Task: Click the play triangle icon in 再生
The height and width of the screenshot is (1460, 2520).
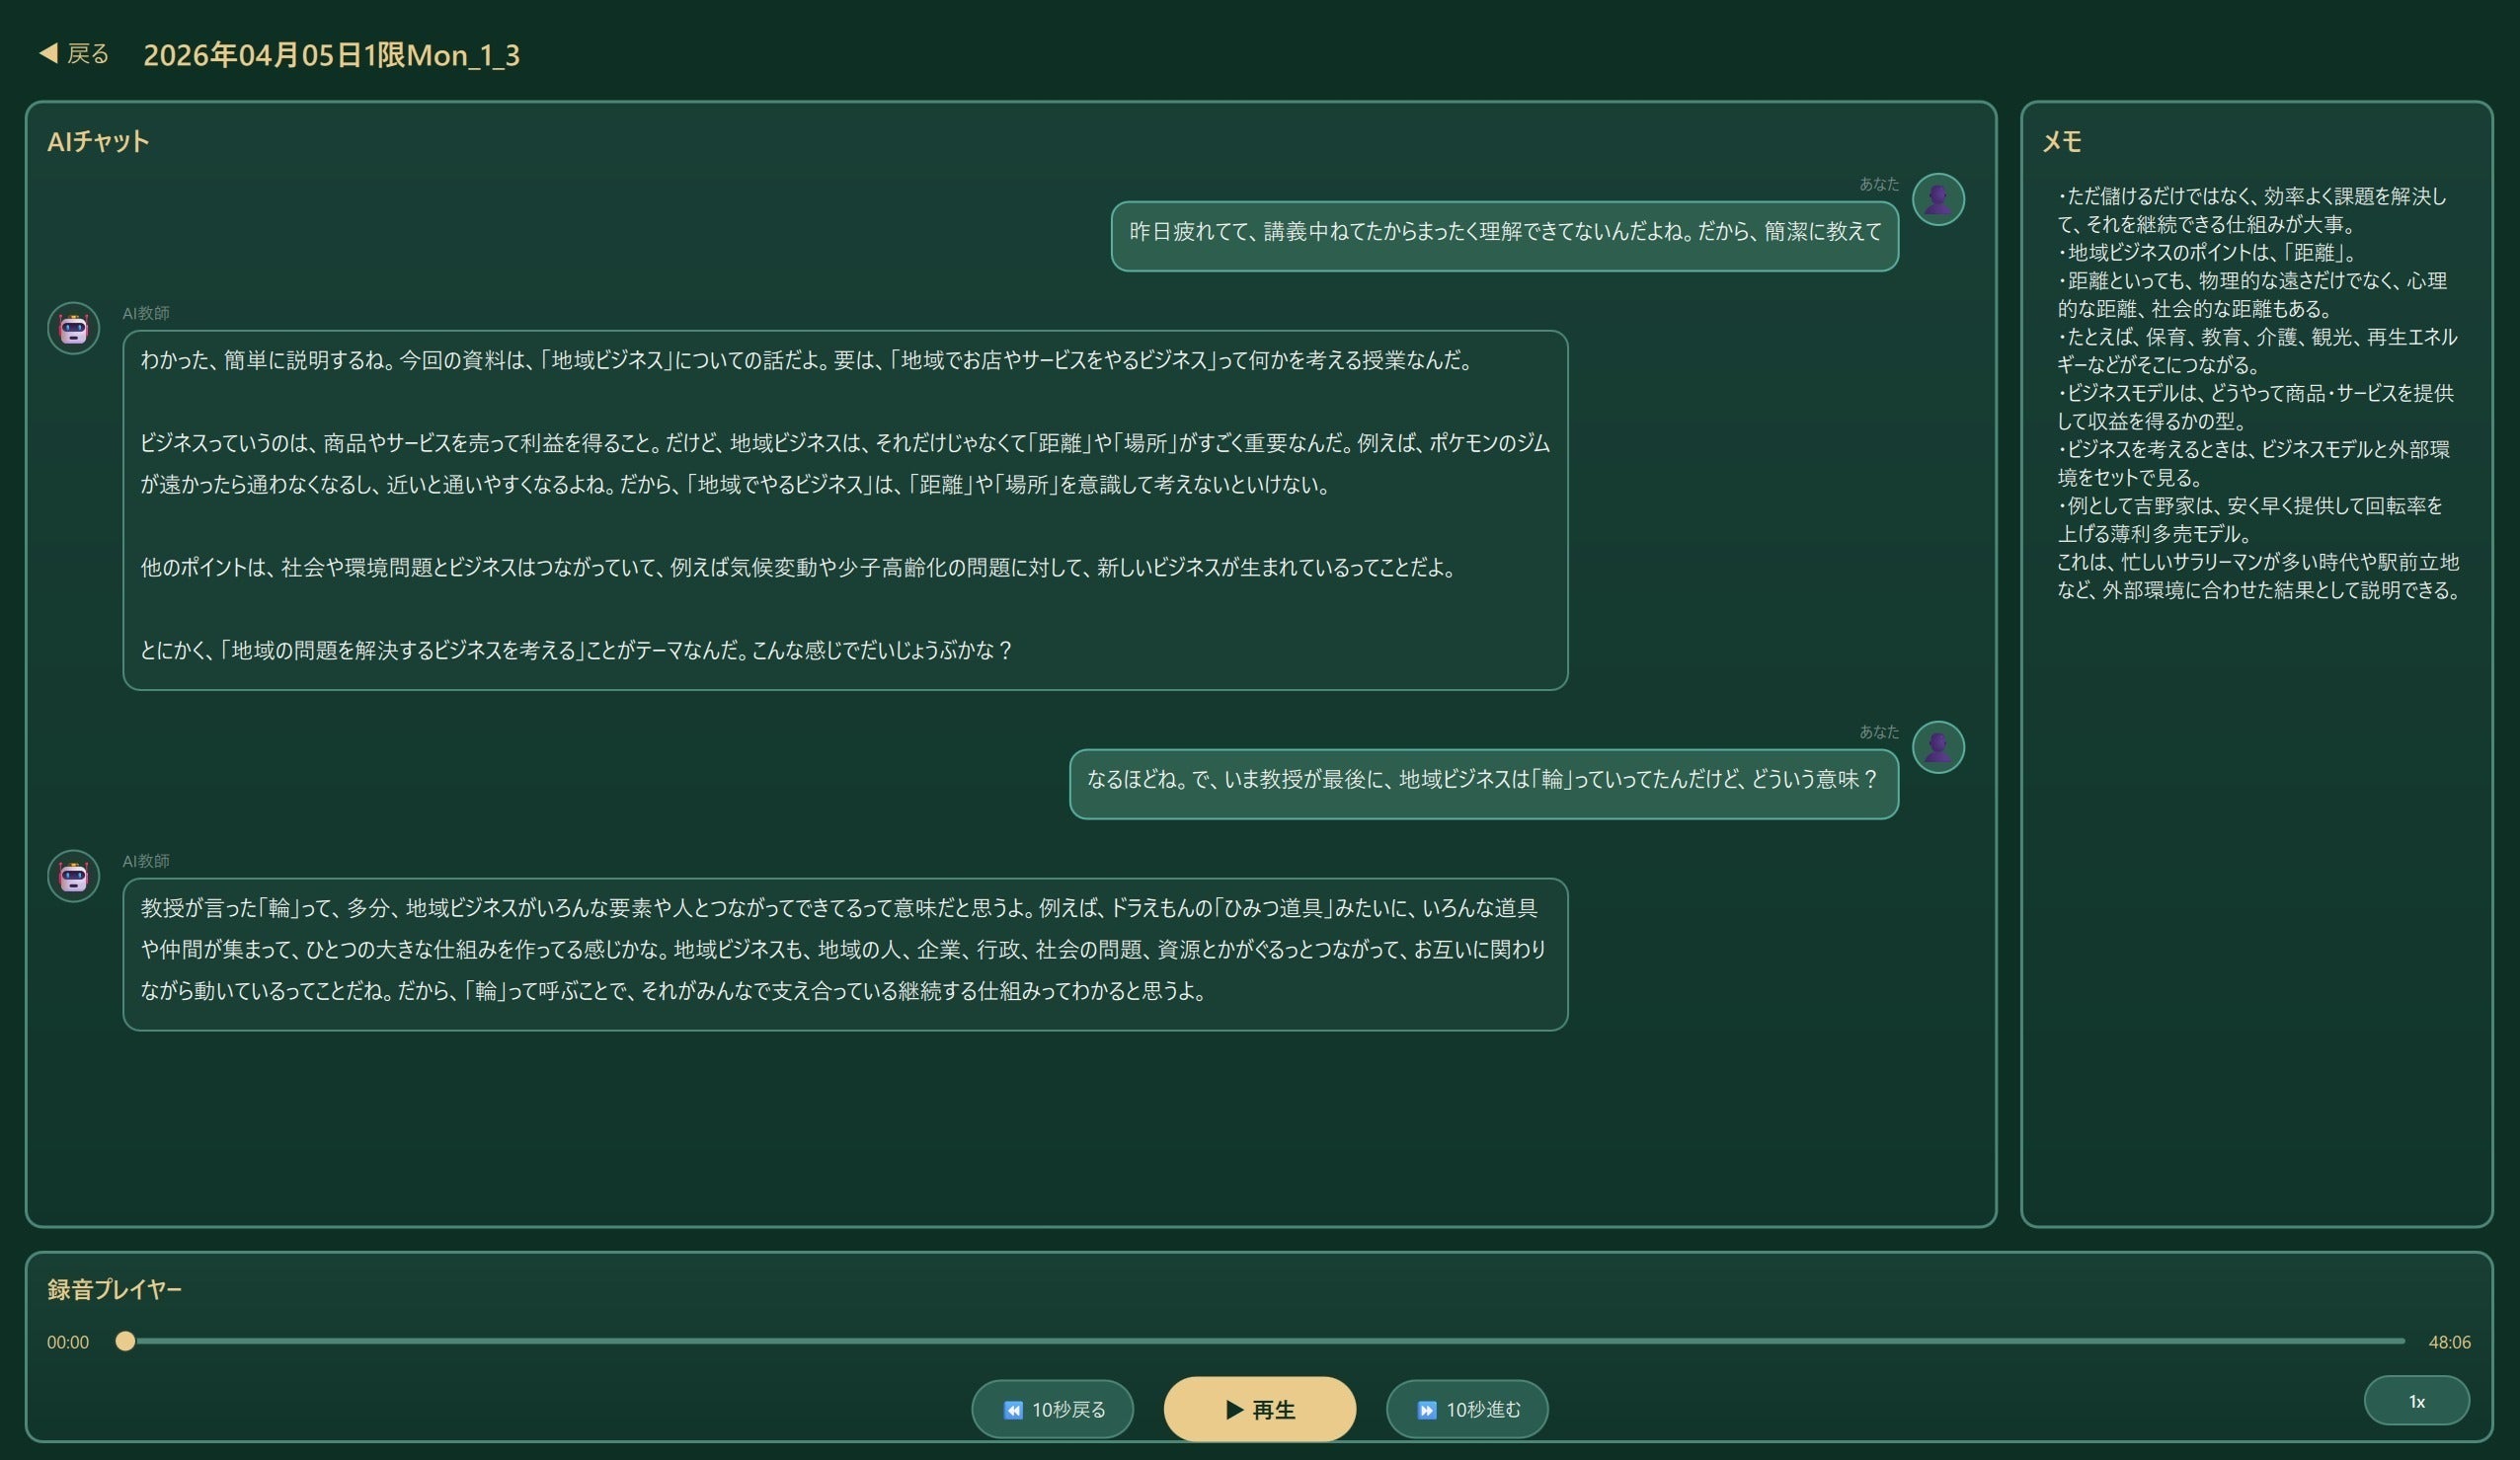Action: pos(1234,1409)
